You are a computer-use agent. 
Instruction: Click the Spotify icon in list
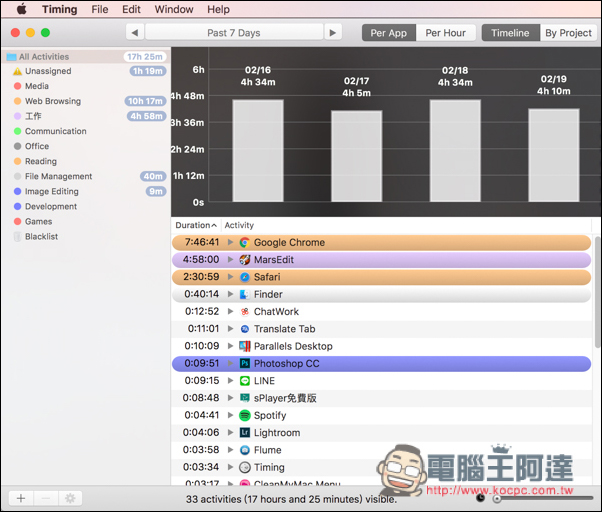coord(244,416)
